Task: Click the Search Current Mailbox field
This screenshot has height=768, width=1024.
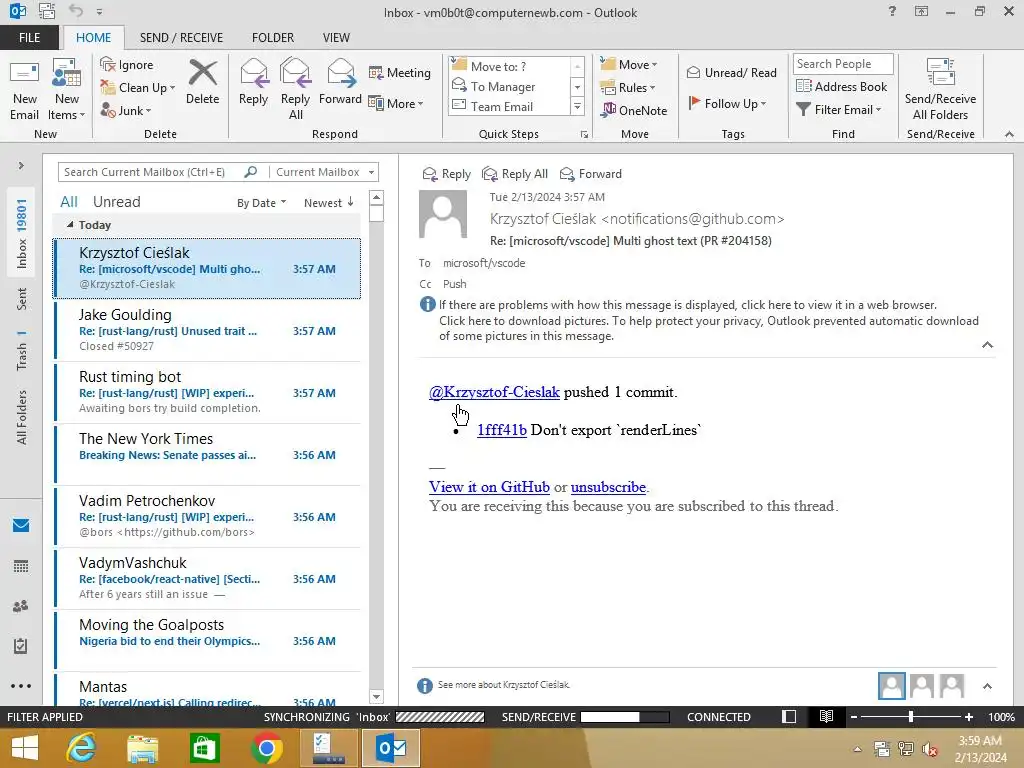Action: (152, 172)
